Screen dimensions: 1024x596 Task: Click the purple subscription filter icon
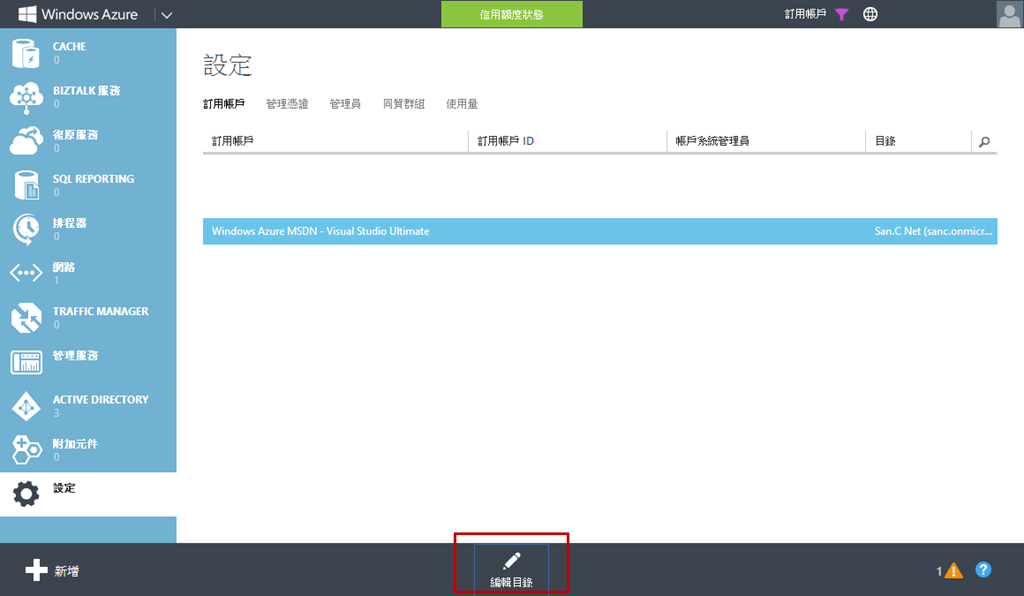tap(842, 14)
